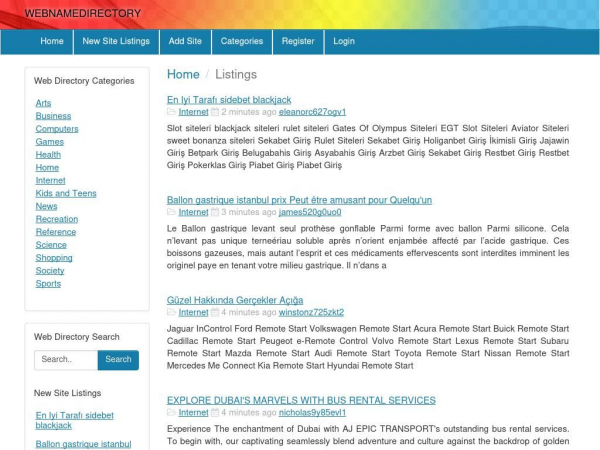The width and height of the screenshot is (600, 450).
Task: Click calendar icon beside 2 minutes ago
Action: [x=215, y=112]
